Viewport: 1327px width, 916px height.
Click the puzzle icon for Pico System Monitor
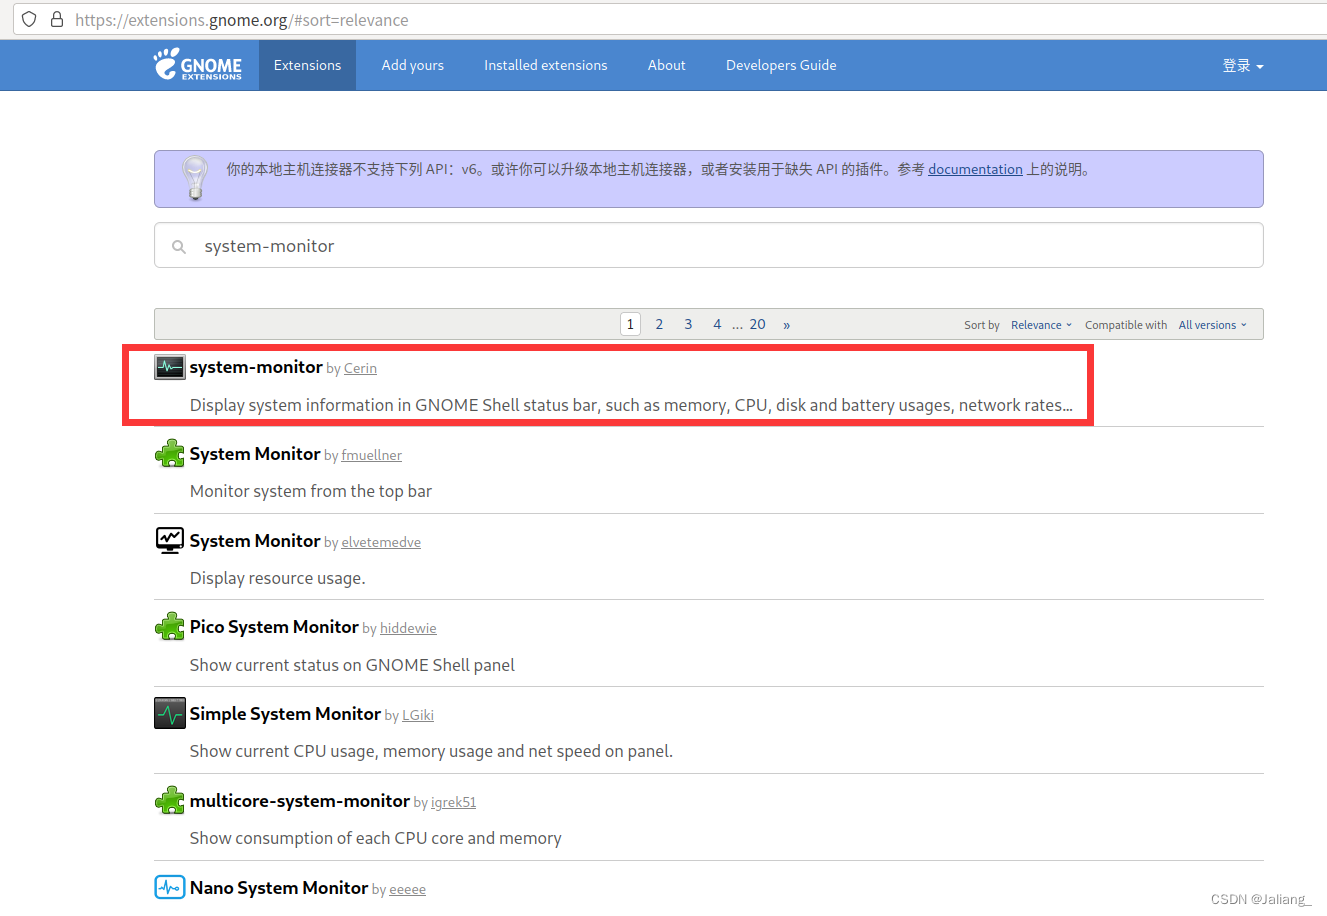(170, 627)
